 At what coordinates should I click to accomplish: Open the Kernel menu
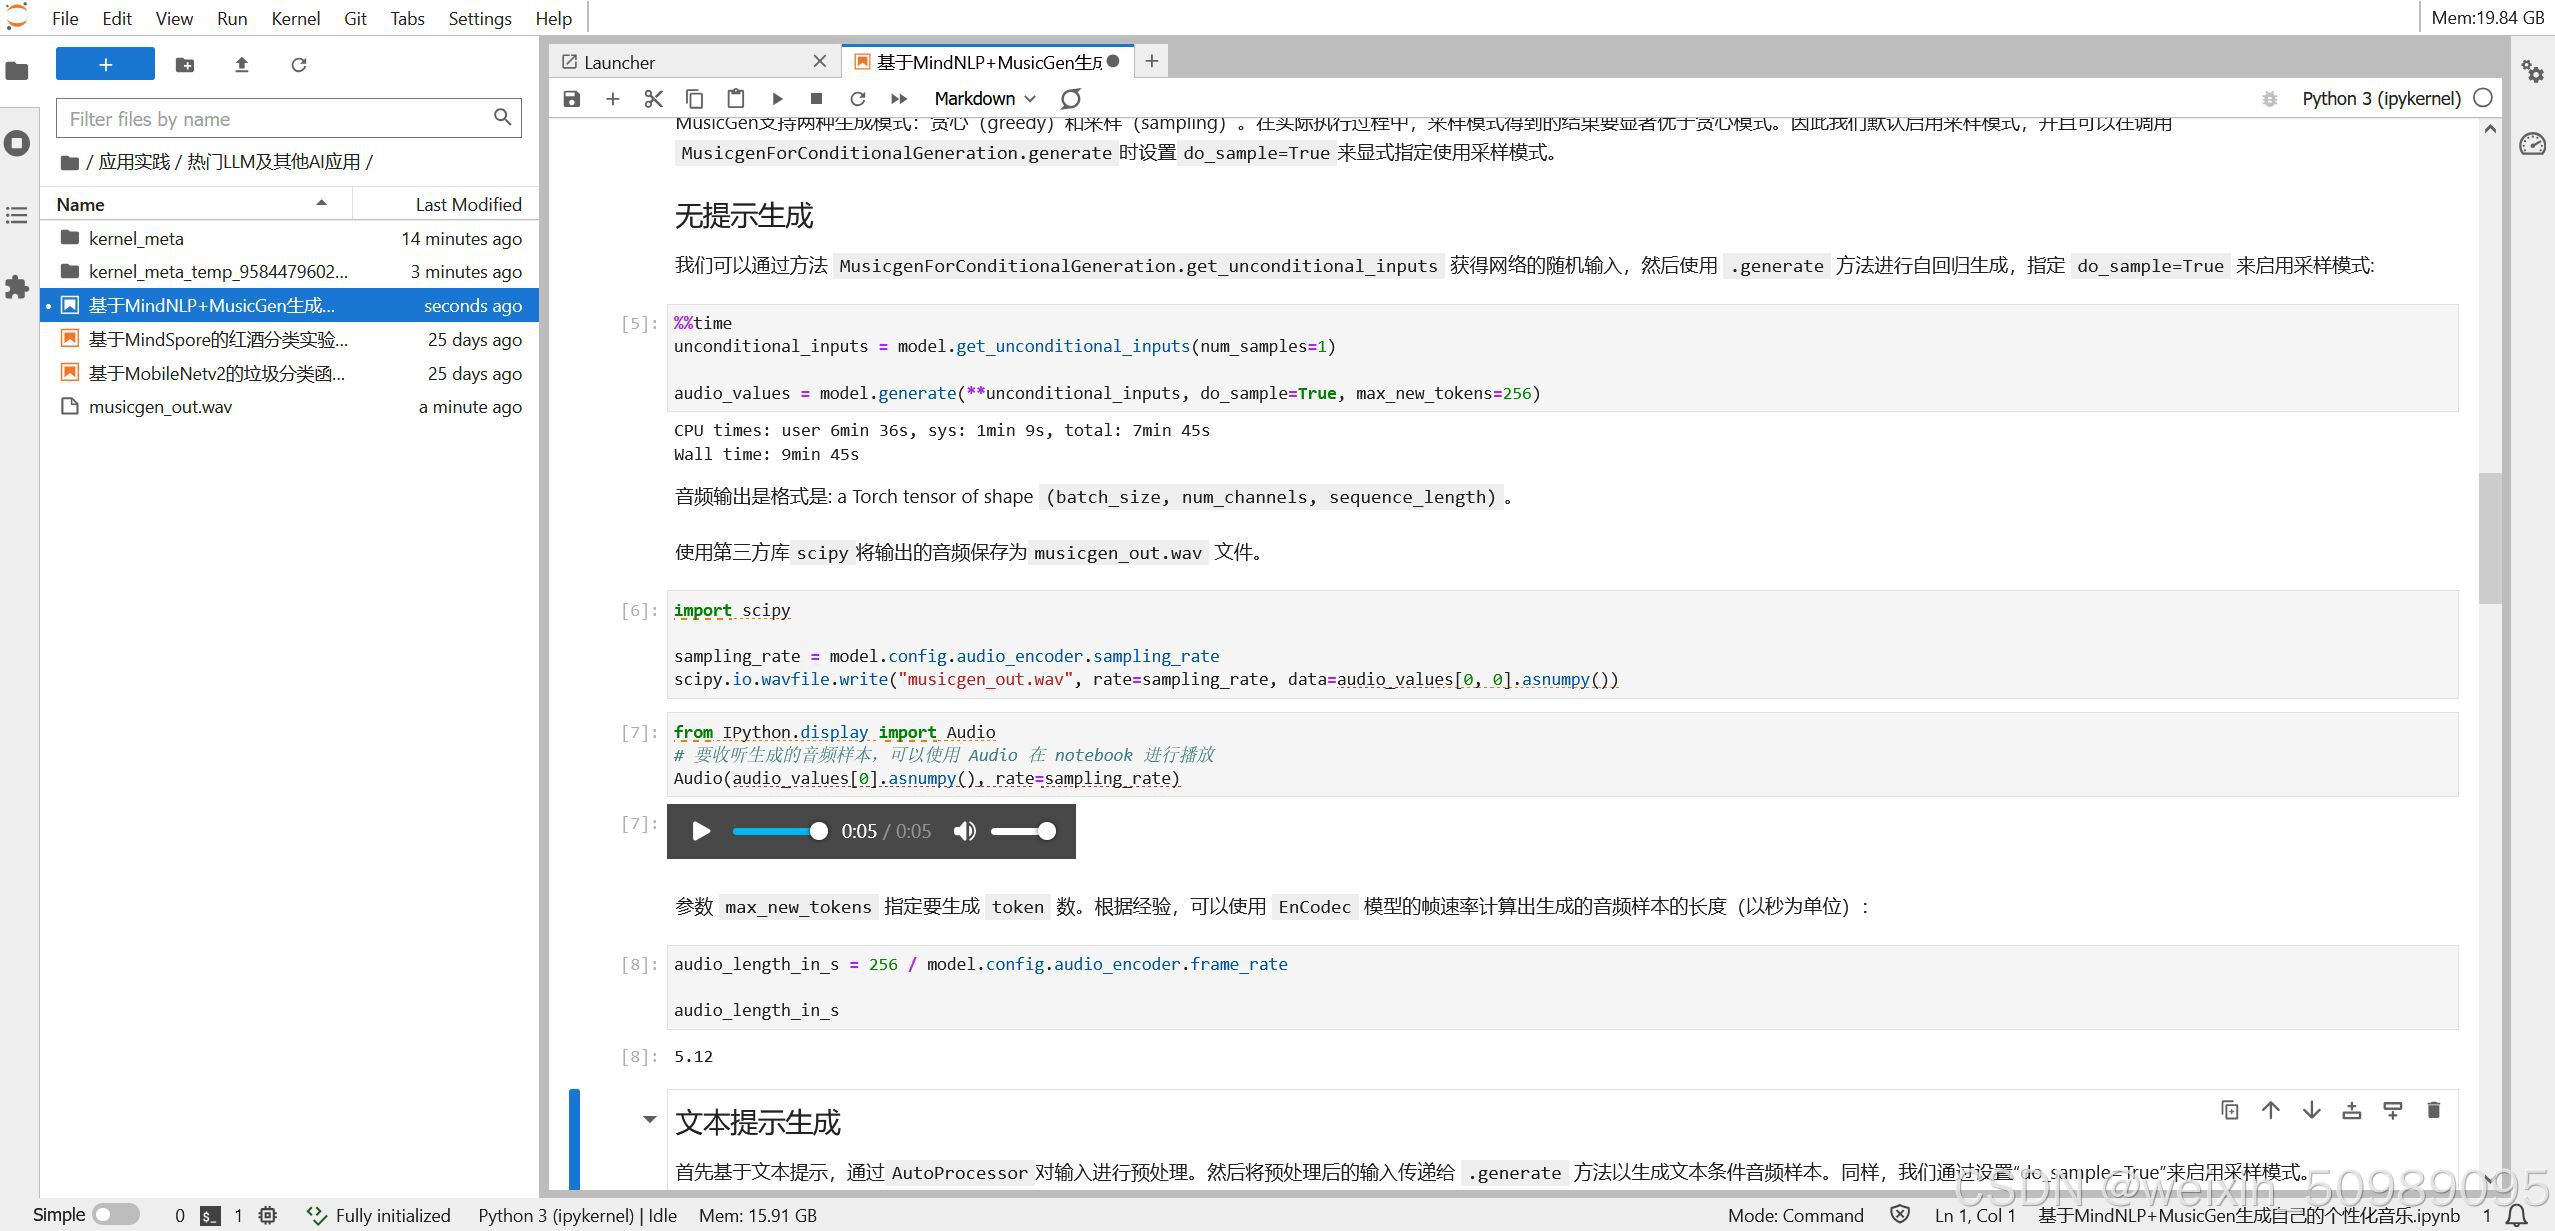tap(295, 18)
